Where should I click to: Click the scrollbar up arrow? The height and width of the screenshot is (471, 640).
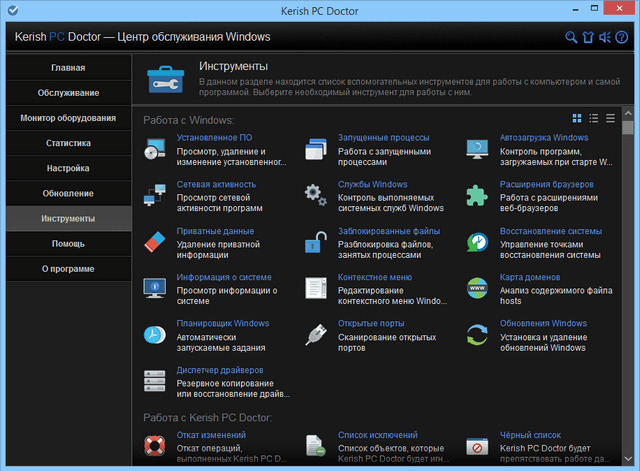pos(628,115)
